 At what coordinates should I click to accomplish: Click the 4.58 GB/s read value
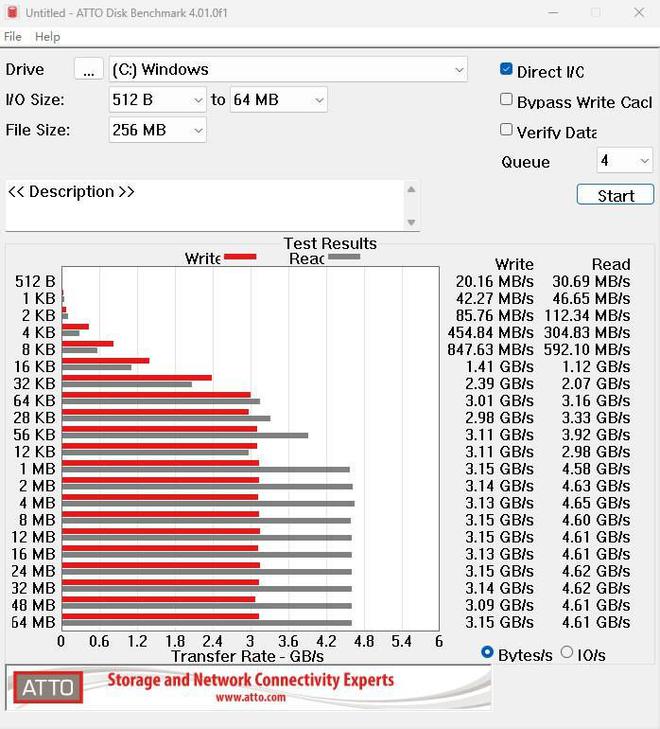pyautogui.click(x=596, y=469)
